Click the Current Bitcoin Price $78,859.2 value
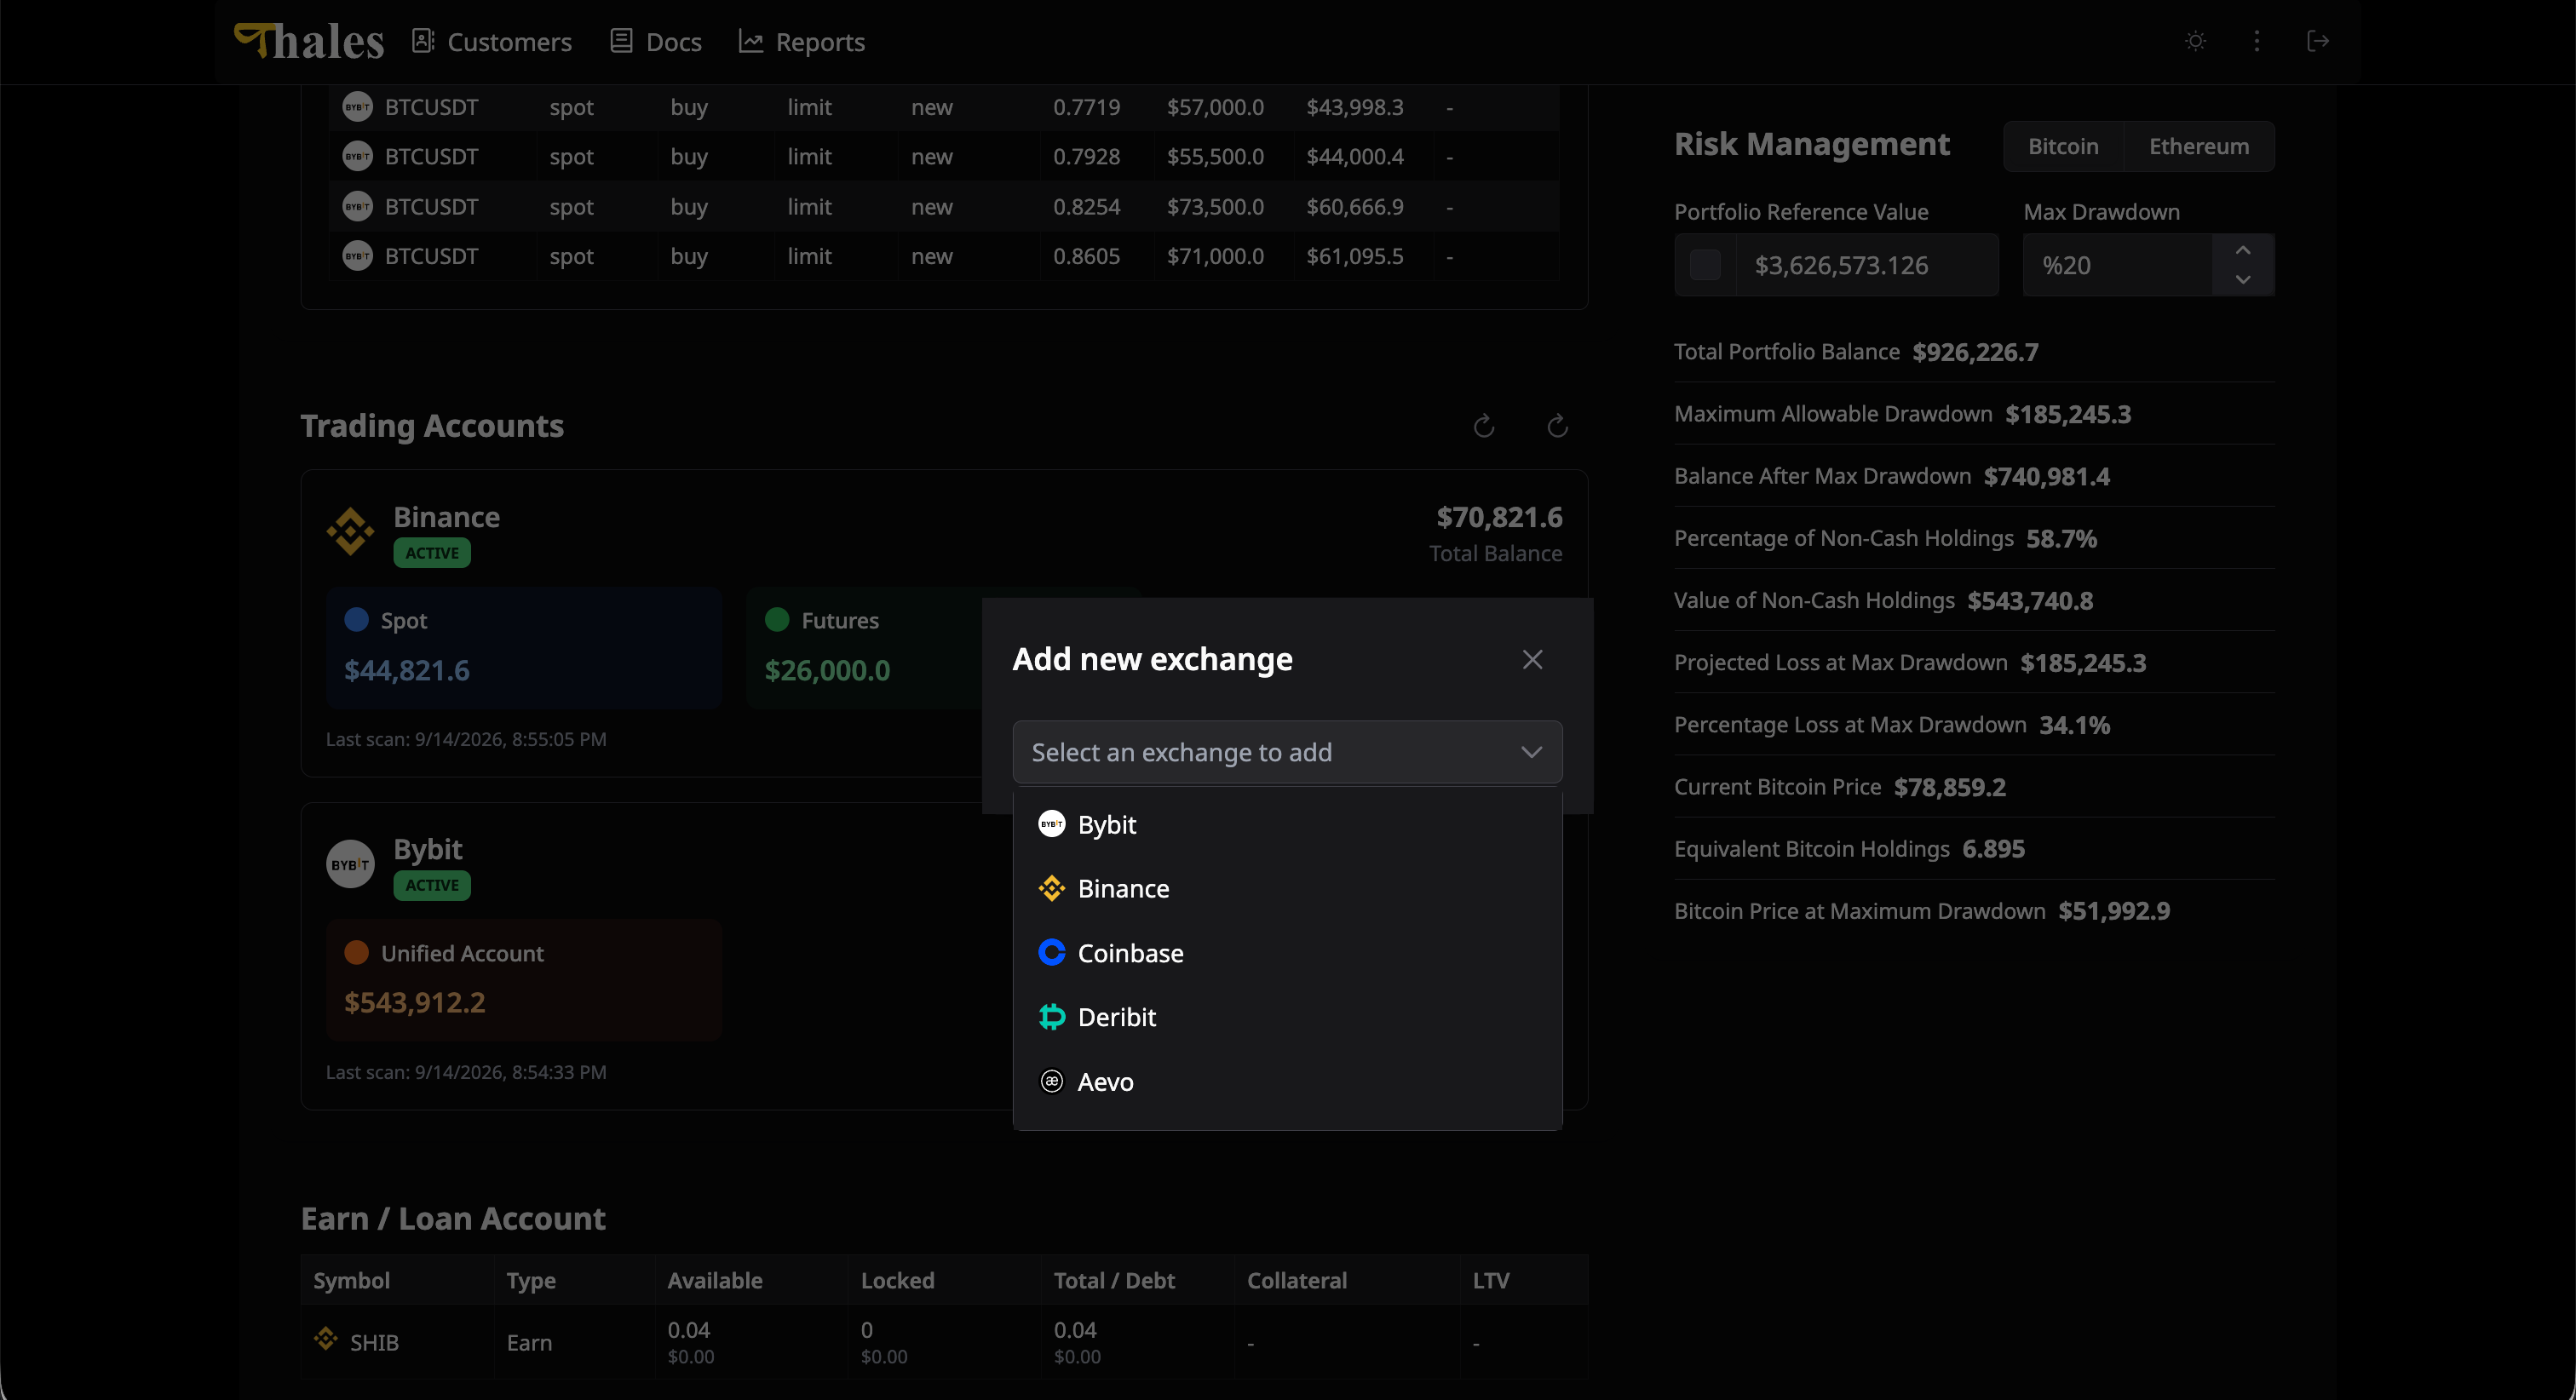2576x1400 pixels. tap(1949, 787)
